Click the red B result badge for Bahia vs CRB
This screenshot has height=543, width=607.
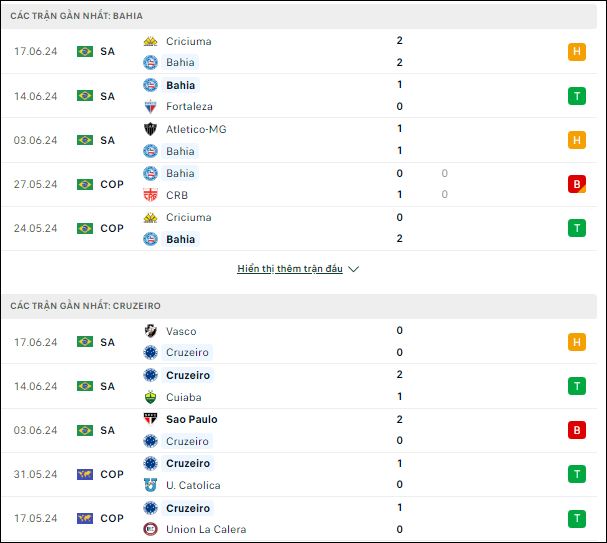577,184
